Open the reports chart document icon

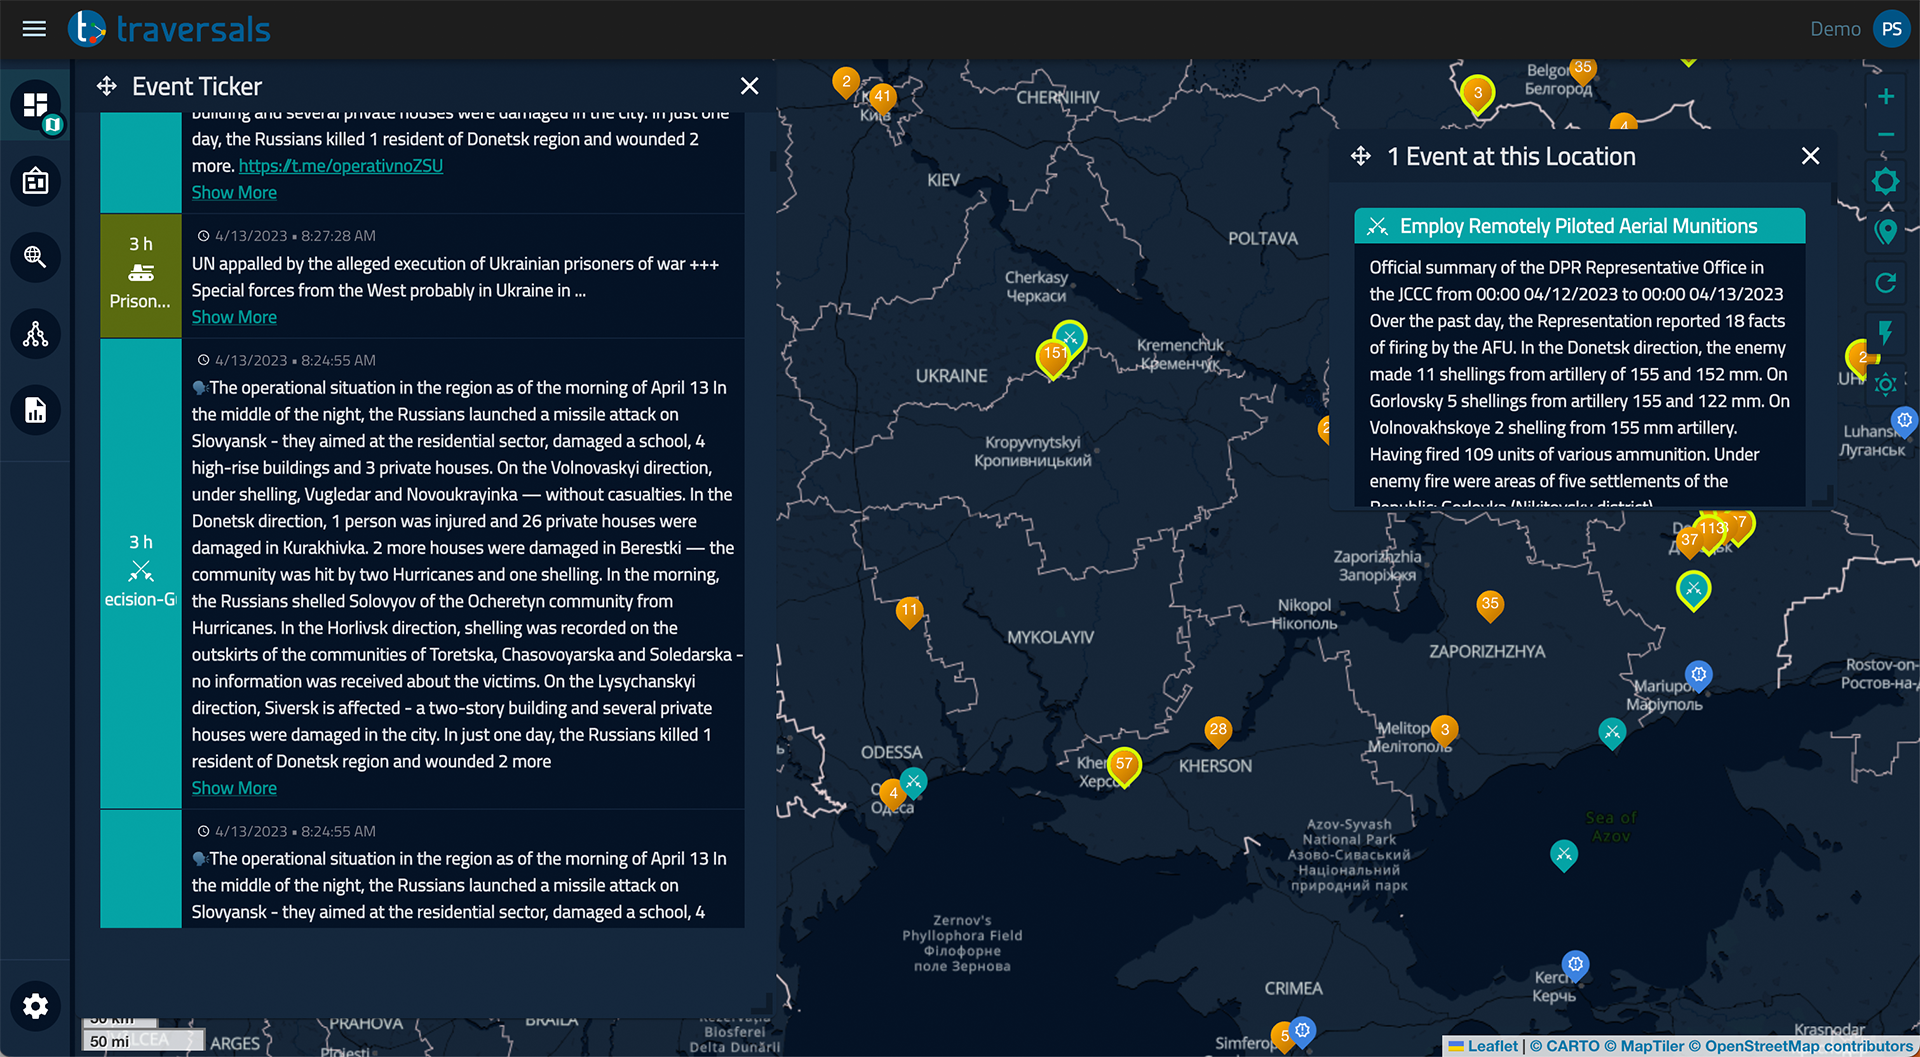click(36, 410)
